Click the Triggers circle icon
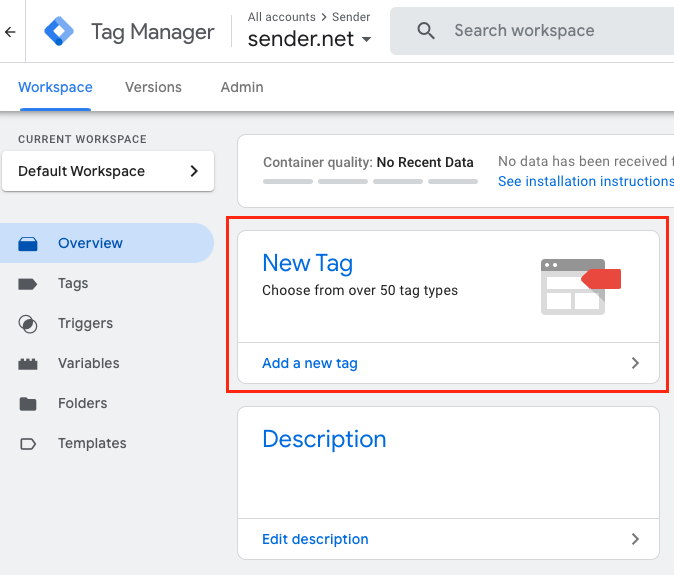Image resolution: width=674 pixels, height=575 pixels. [28, 324]
